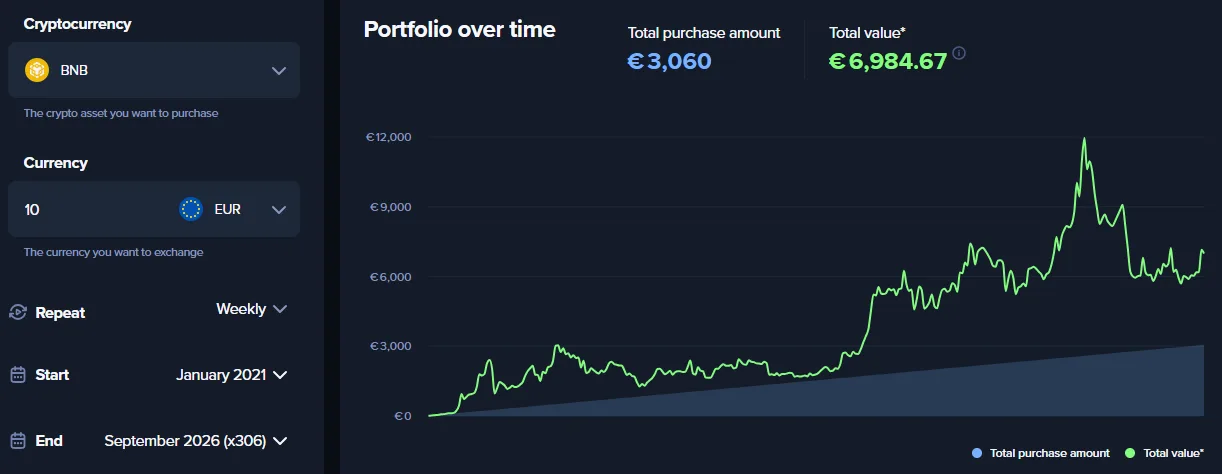Toggle the Total purchase amount legend dot
This screenshot has width=1222, height=474.
[977, 453]
